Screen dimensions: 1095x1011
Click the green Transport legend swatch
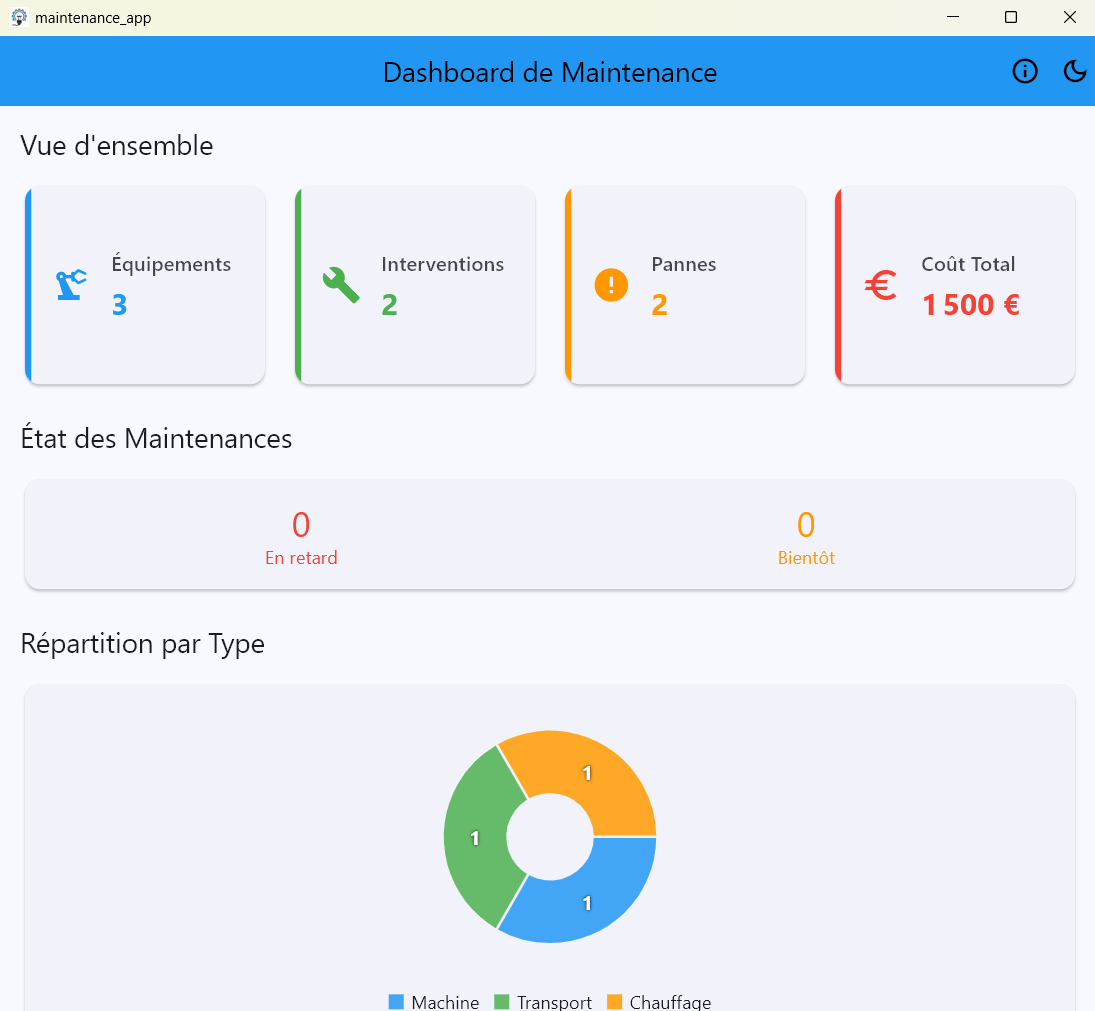coord(501,1002)
